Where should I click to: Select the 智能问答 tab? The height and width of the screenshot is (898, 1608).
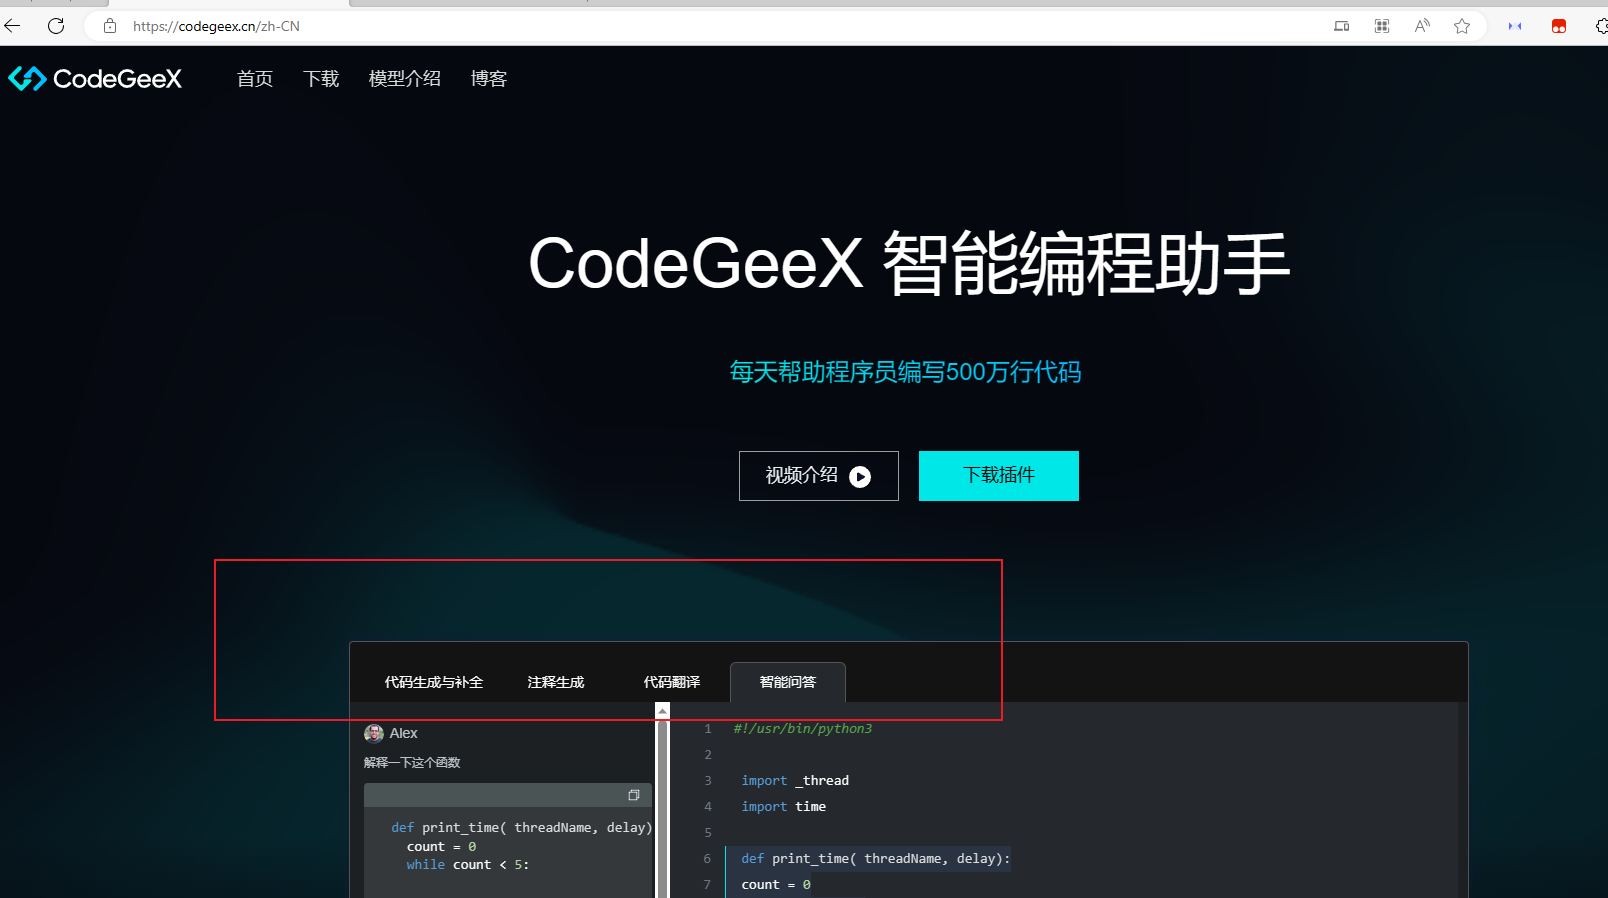(788, 682)
